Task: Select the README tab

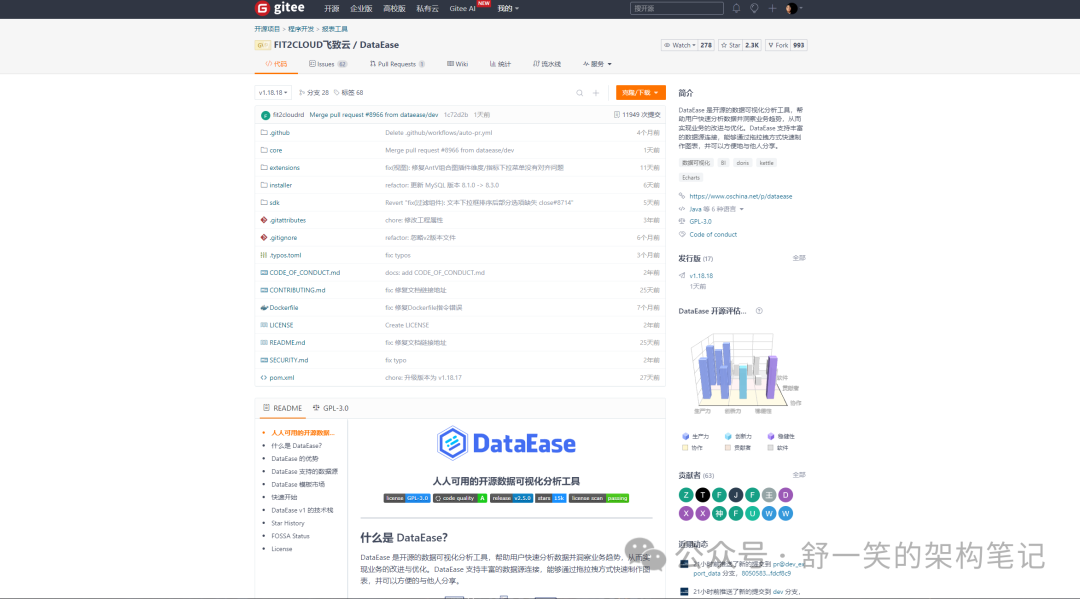Action: click(282, 408)
